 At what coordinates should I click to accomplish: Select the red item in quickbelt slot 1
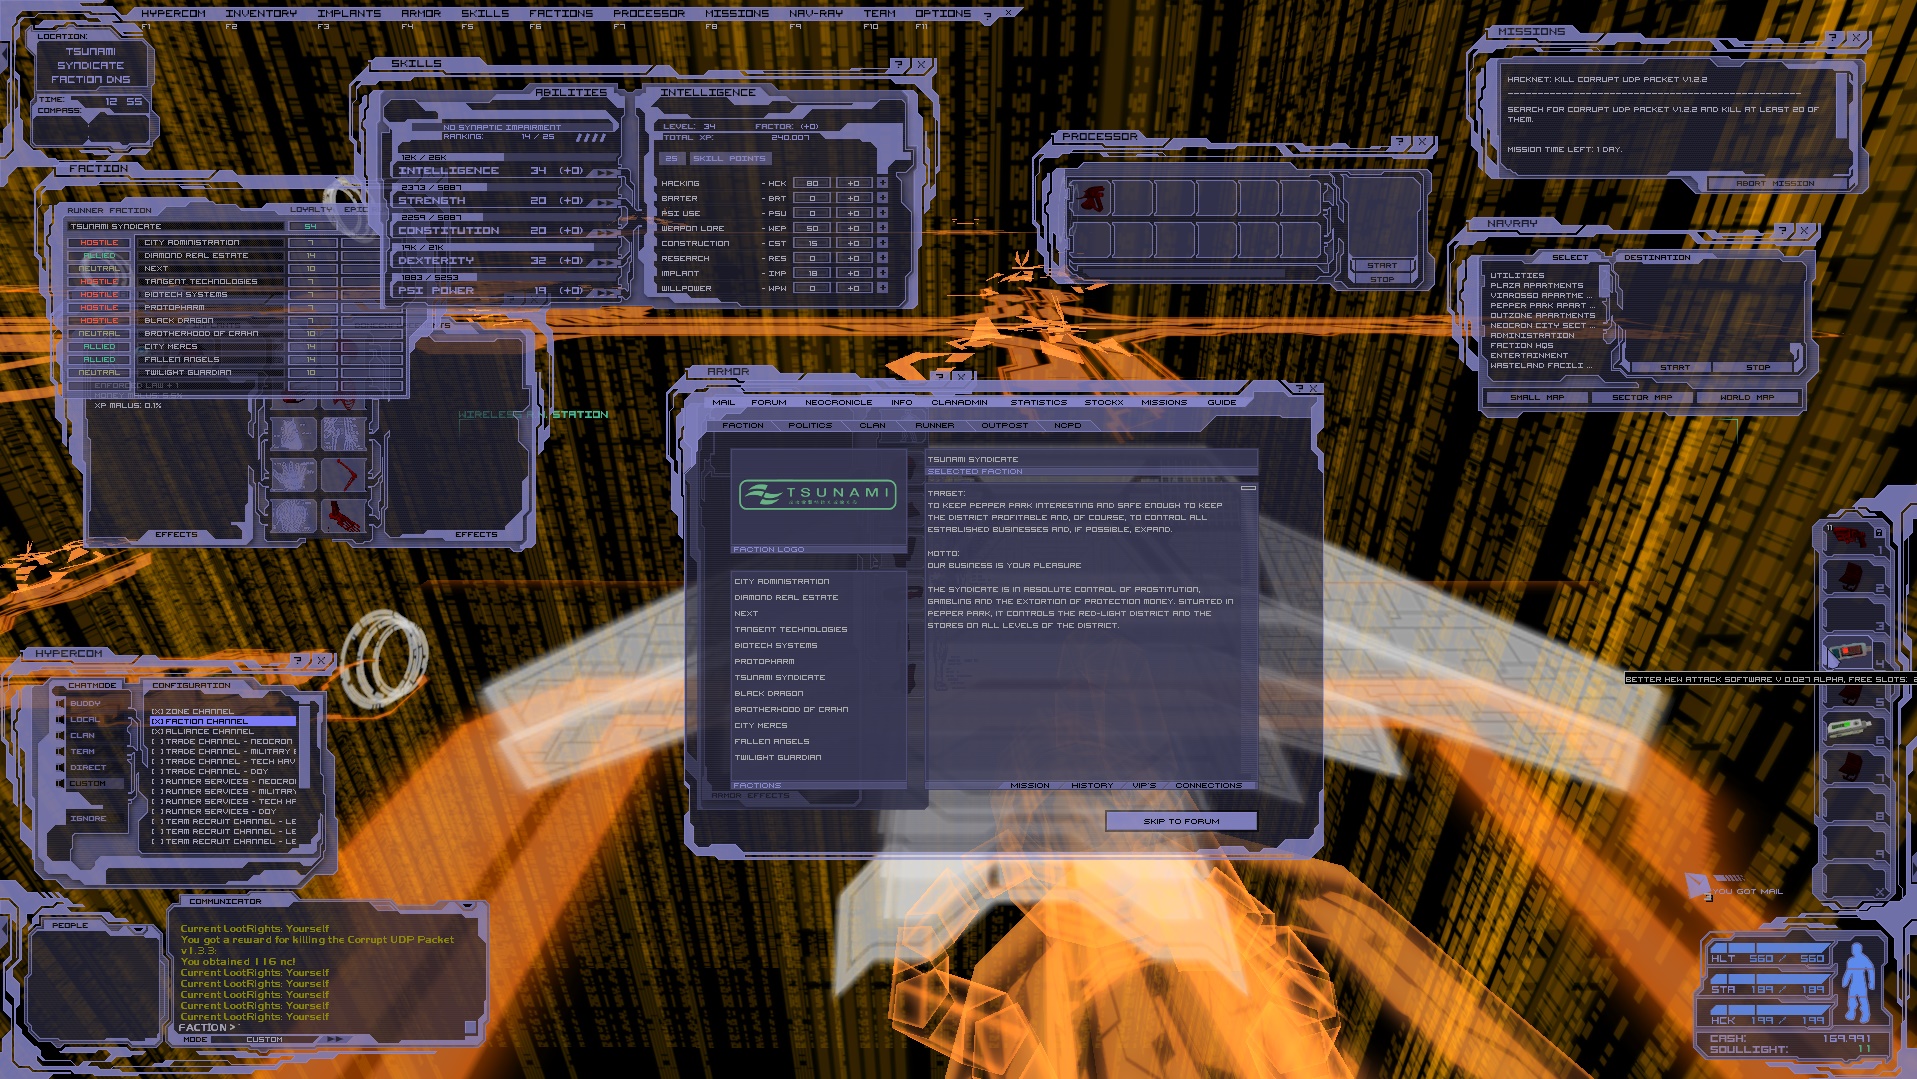1848,539
